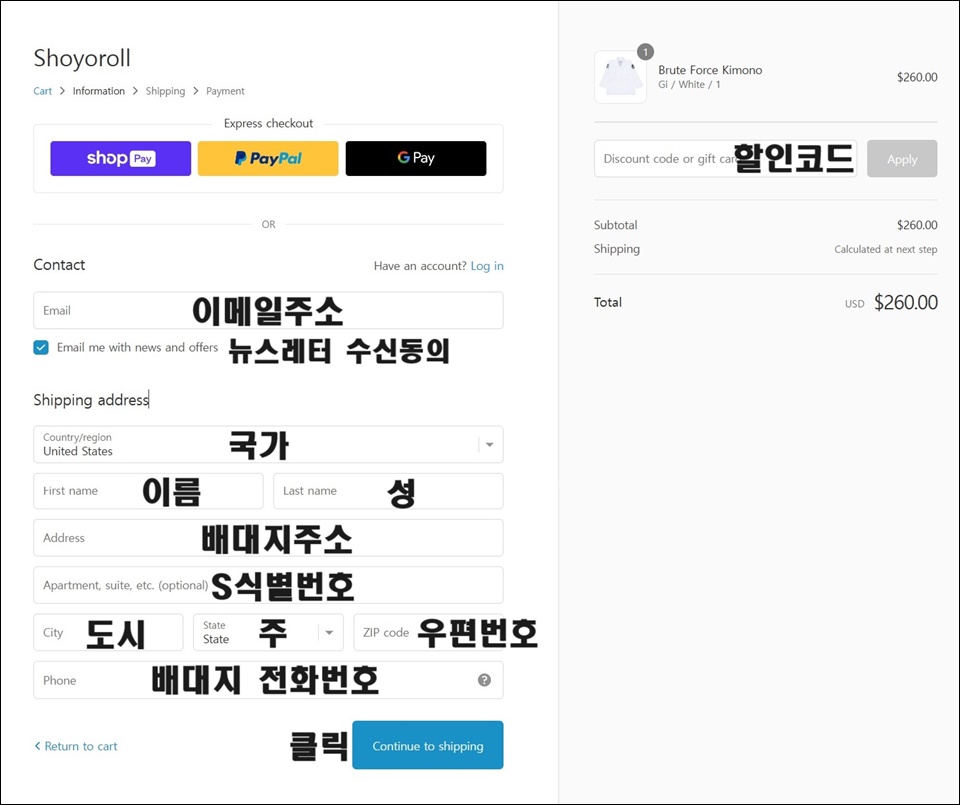Pay with Google Pay express checkout

416,159
